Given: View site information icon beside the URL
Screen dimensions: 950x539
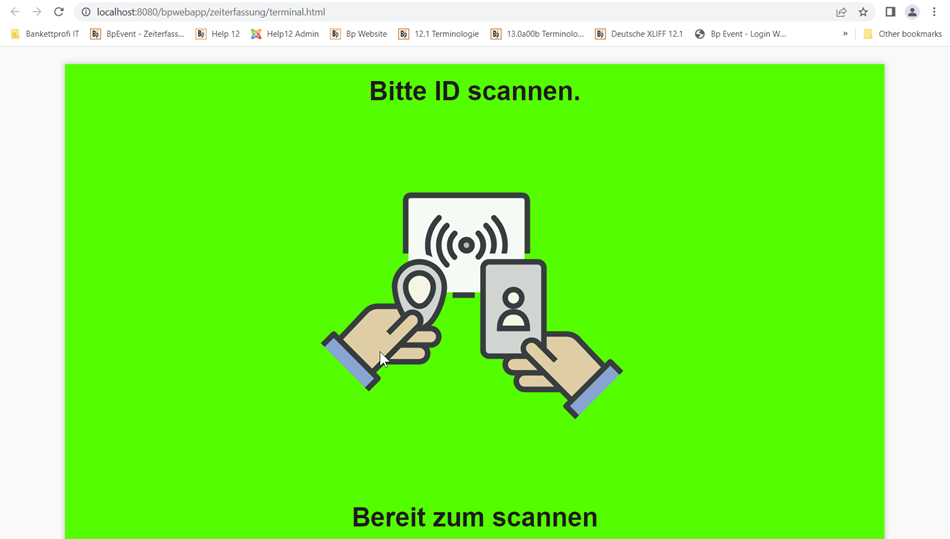Looking at the screenshot, I should click(x=86, y=12).
